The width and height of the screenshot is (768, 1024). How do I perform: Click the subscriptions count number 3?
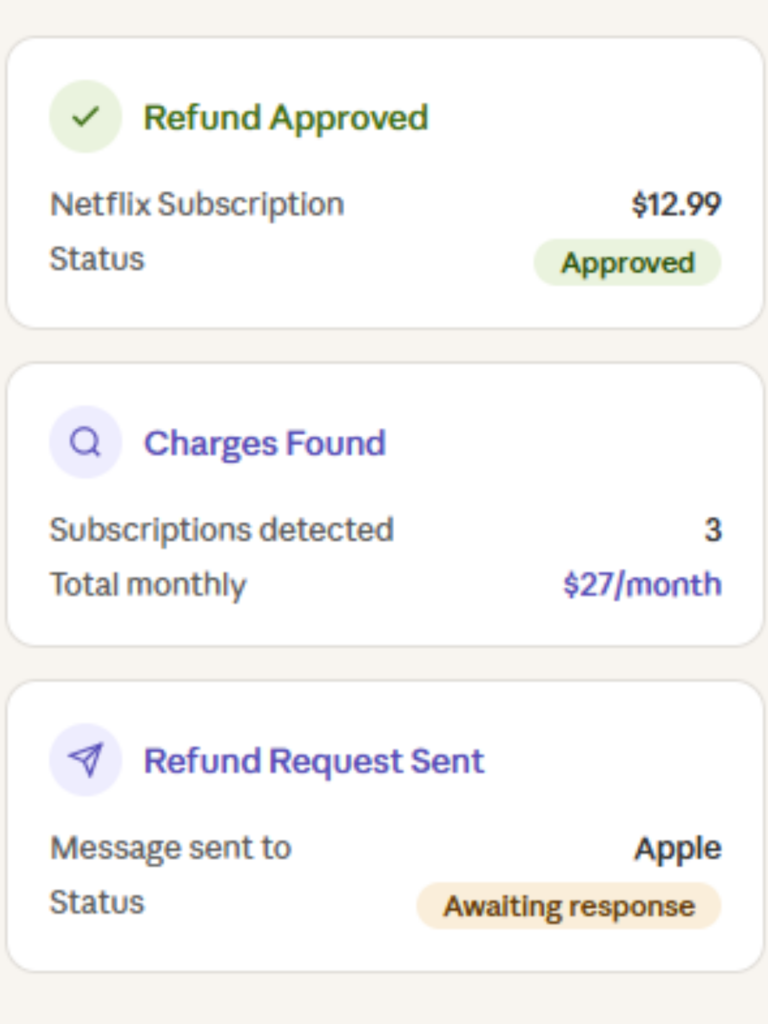pos(712,530)
